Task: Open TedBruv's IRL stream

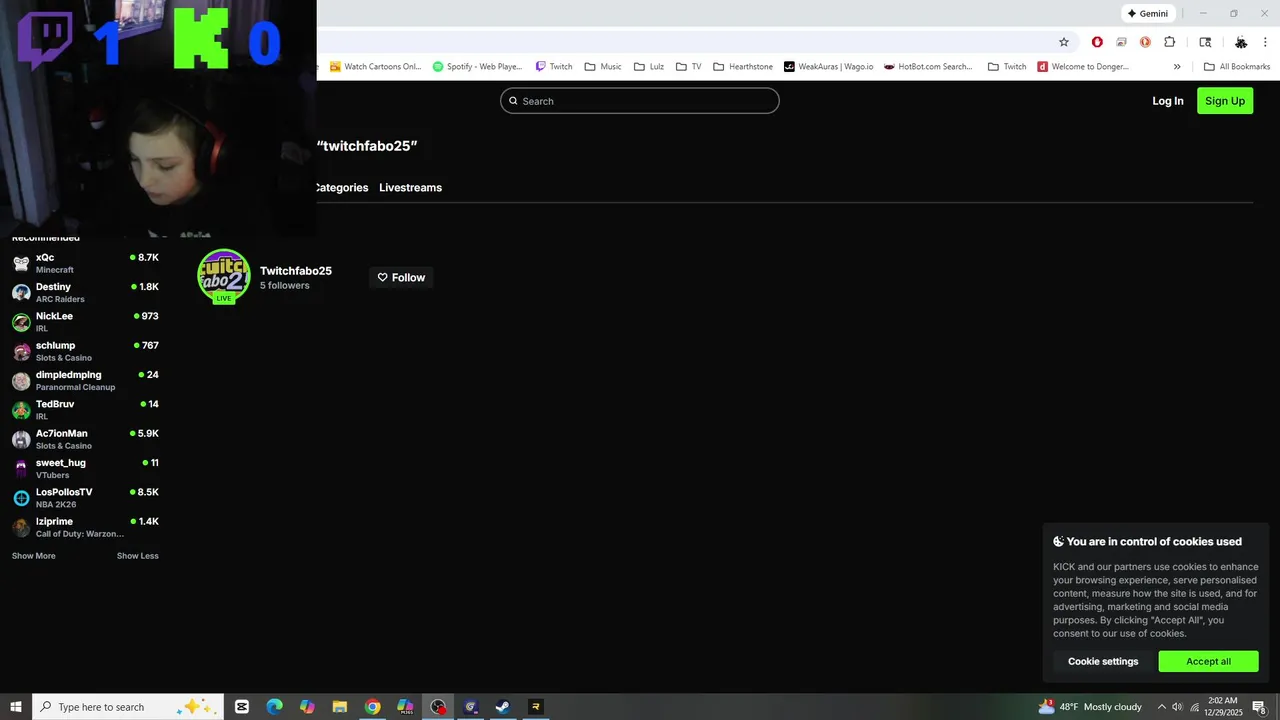Action: [85, 410]
